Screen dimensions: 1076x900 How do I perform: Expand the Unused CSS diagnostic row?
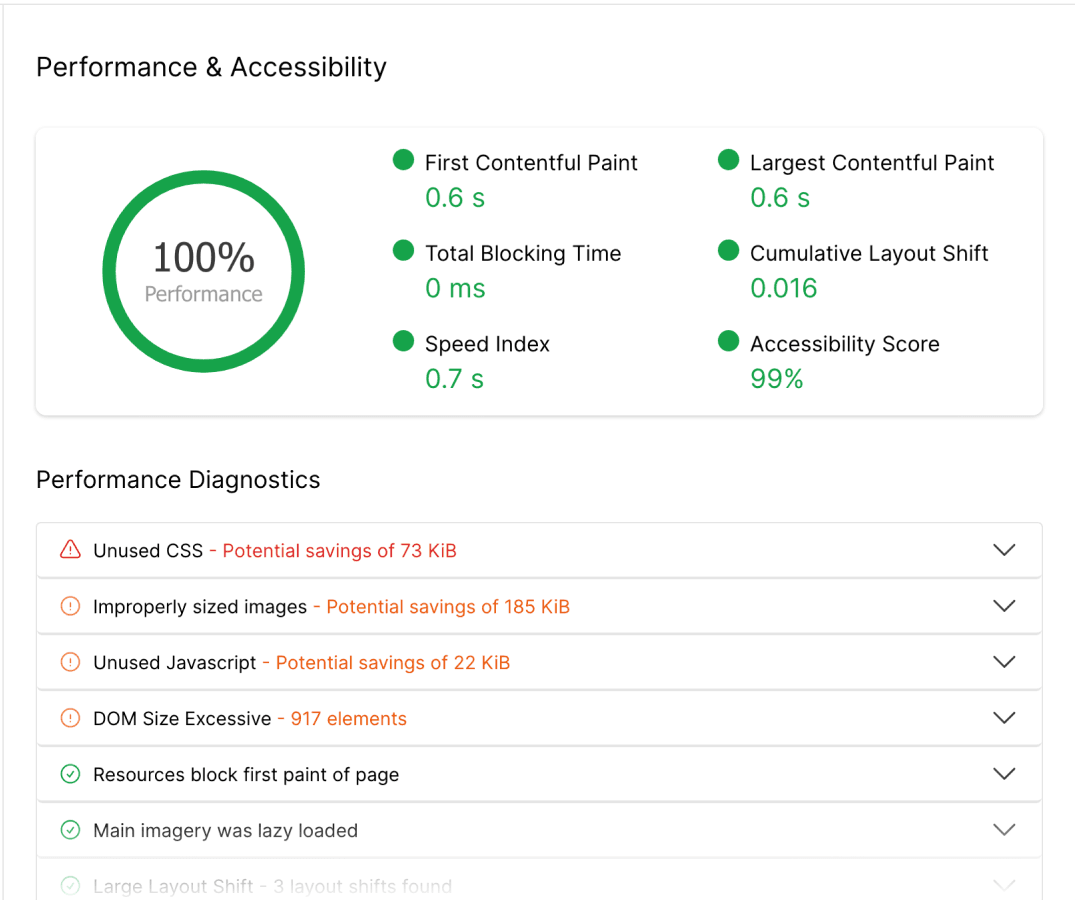pos(1004,550)
